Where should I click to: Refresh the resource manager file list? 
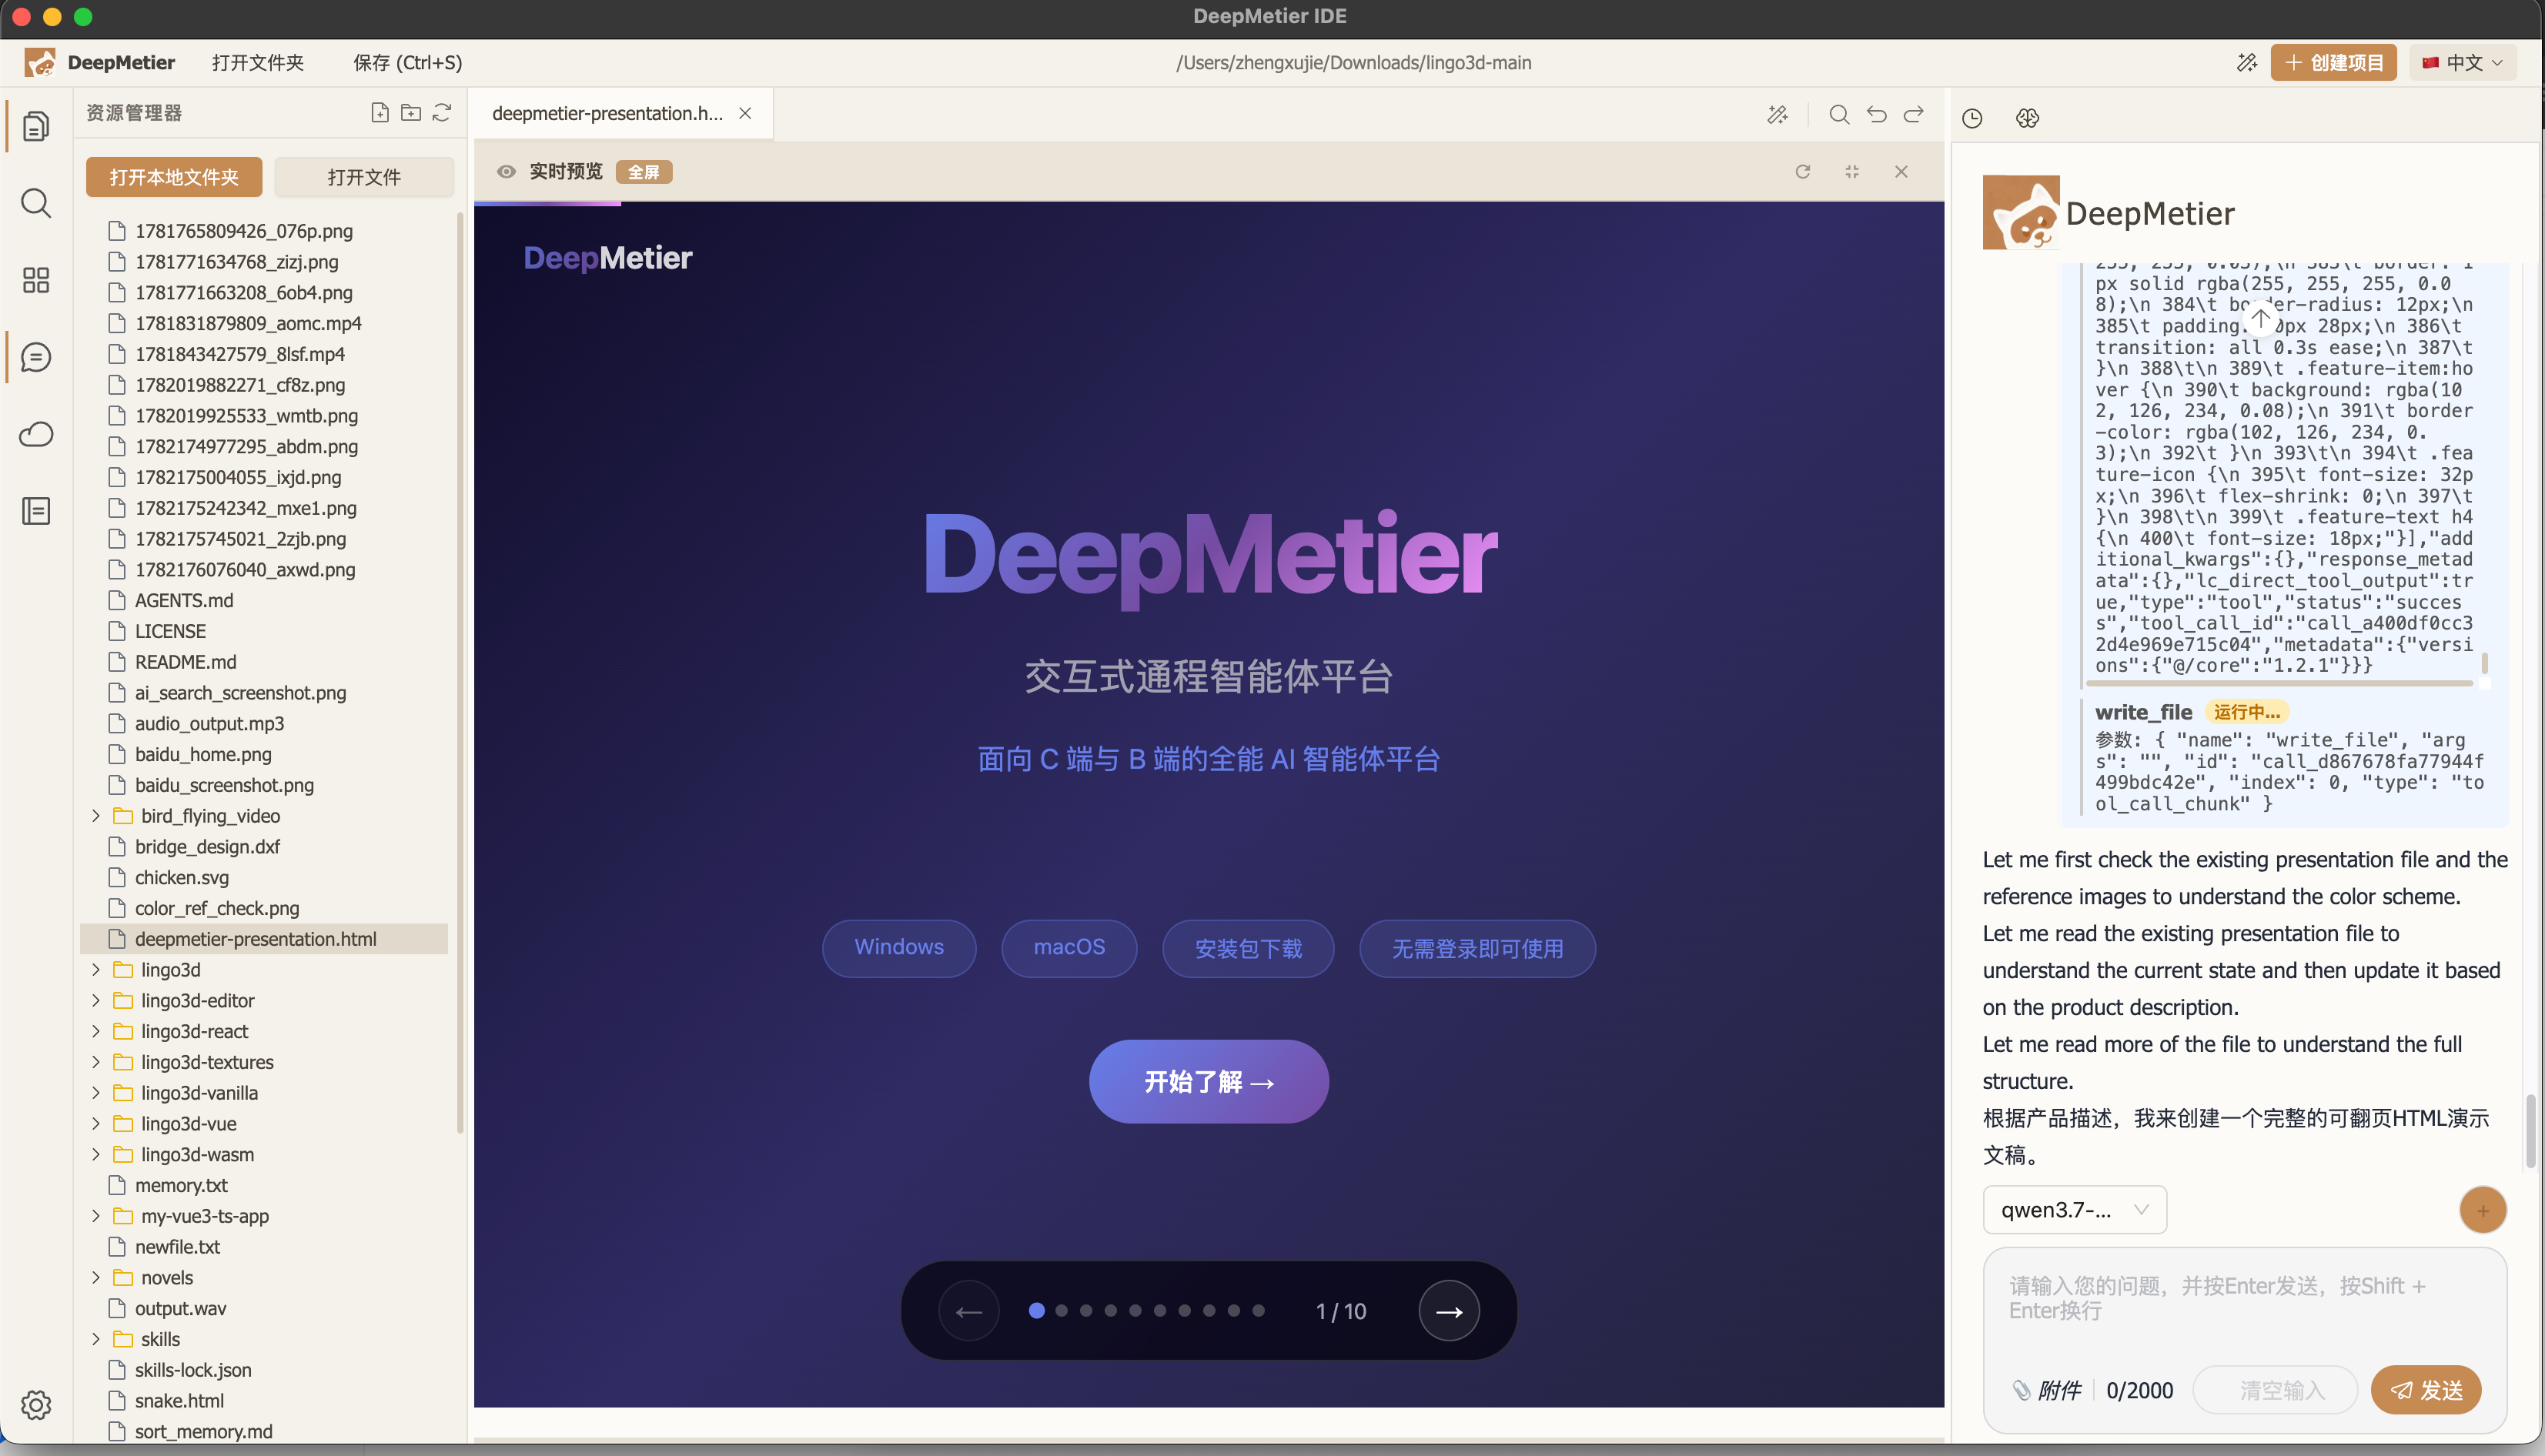pos(442,113)
